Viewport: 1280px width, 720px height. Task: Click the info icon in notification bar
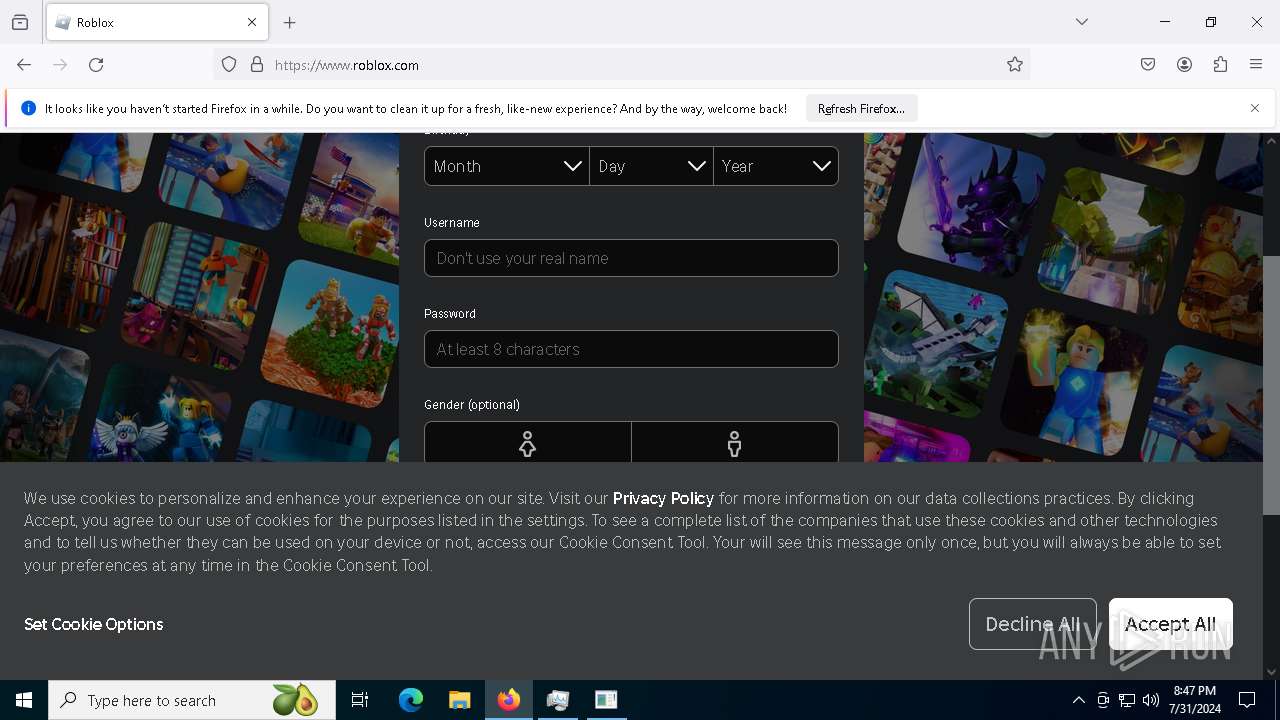coord(28,108)
